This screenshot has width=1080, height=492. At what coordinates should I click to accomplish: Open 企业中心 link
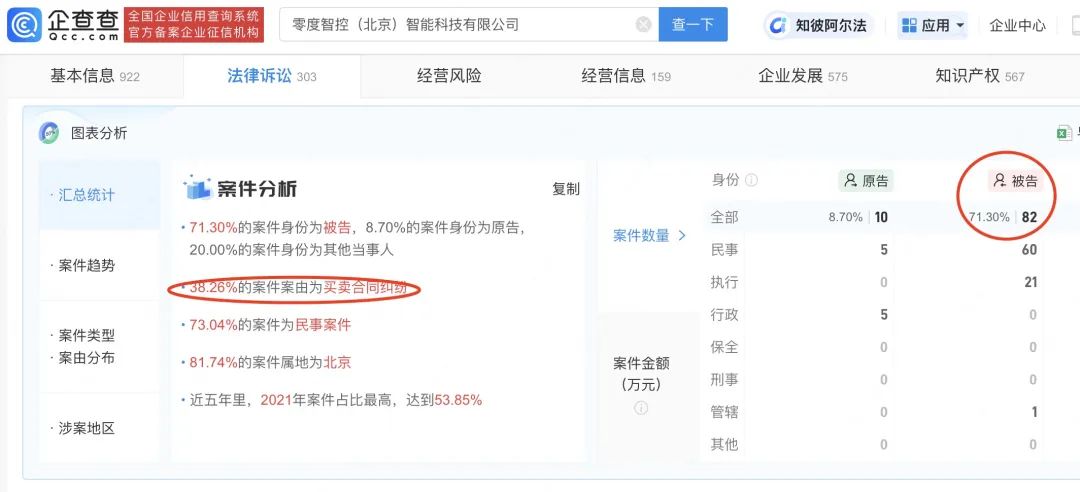click(x=1017, y=25)
